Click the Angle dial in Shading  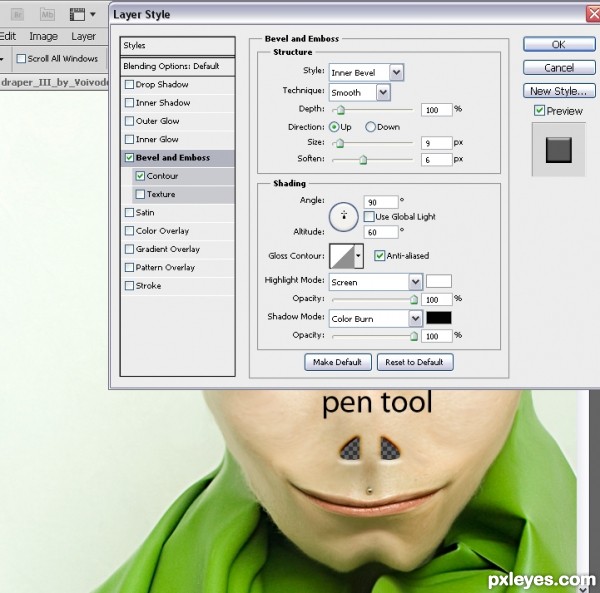tap(343, 217)
